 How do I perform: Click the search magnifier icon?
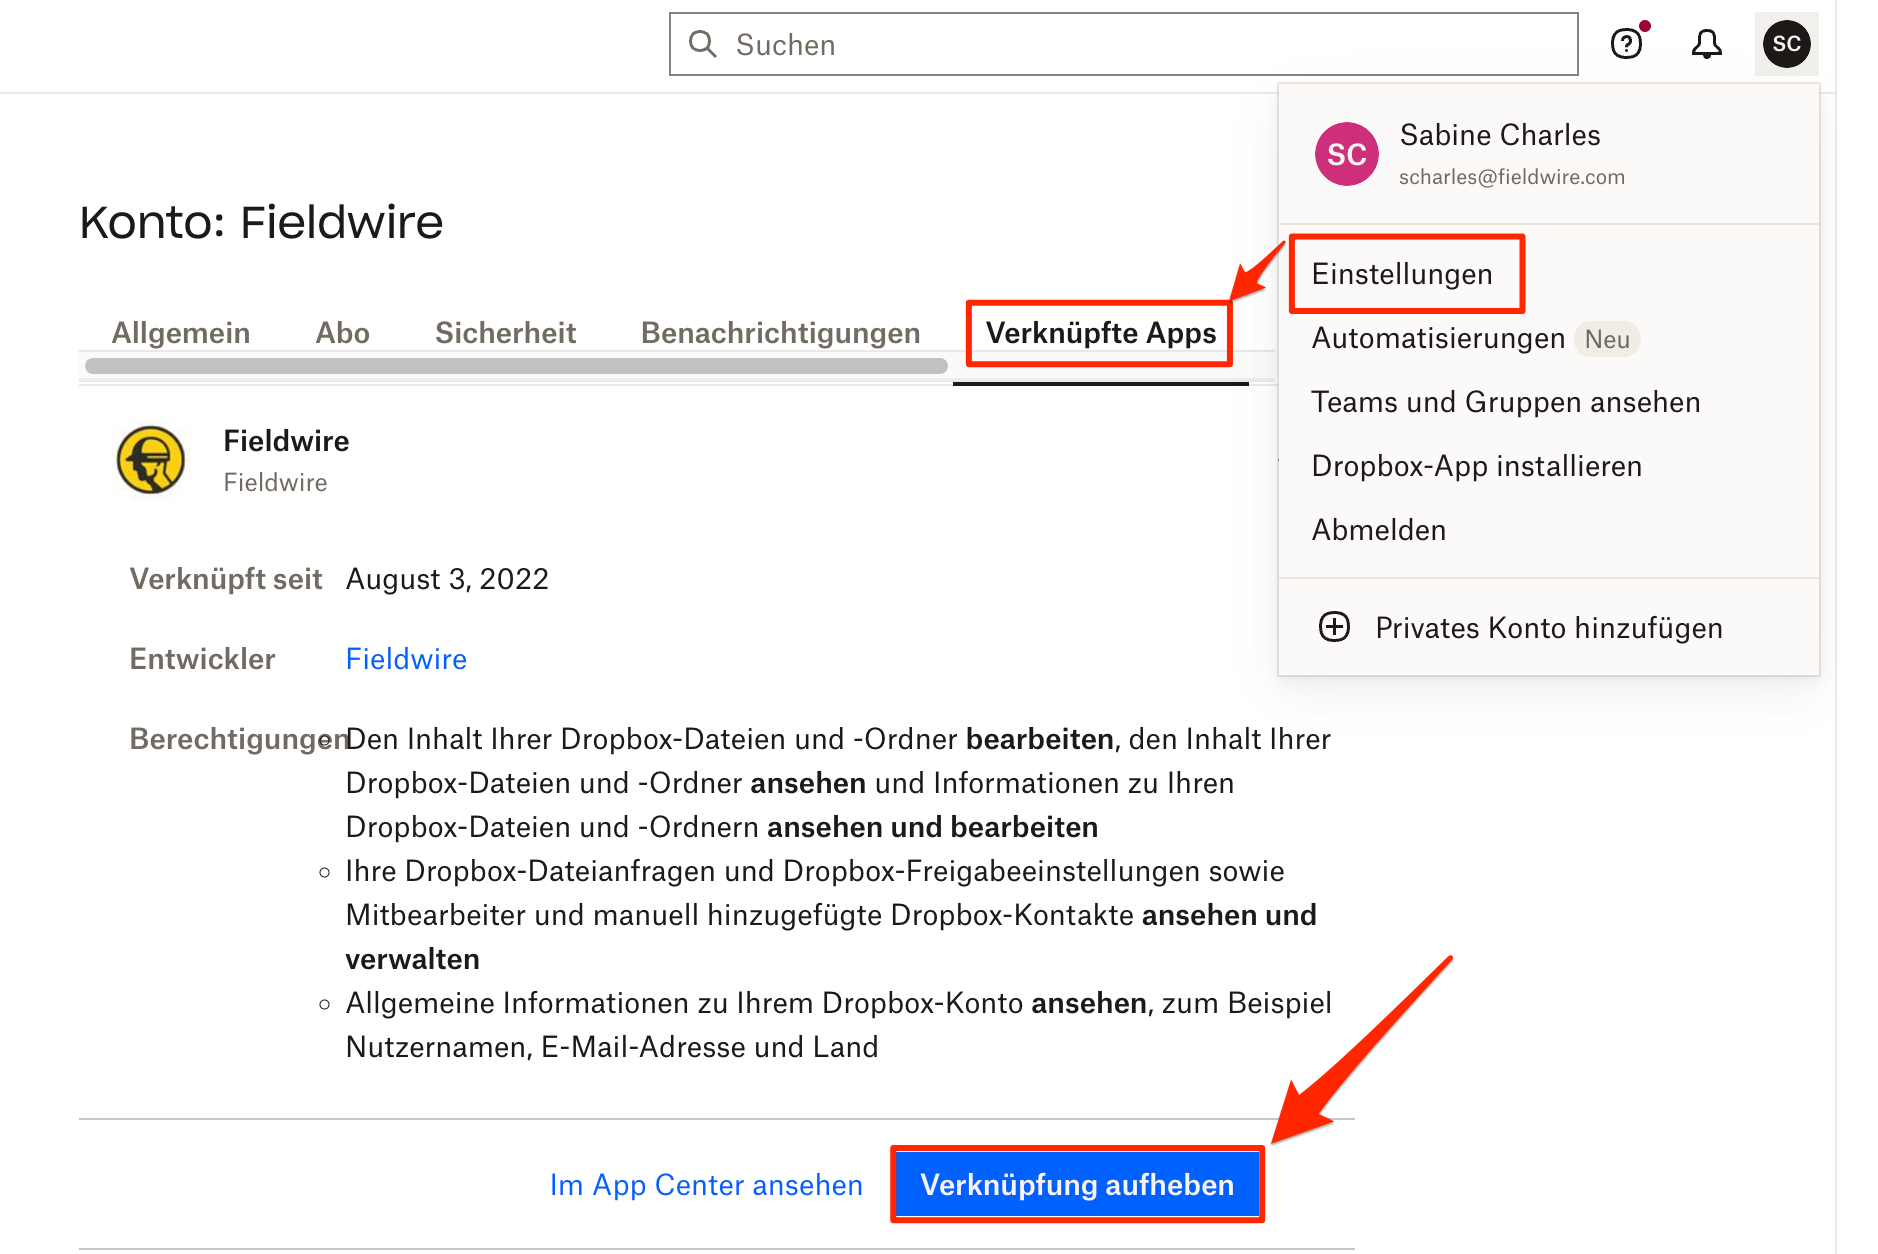[703, 44]
